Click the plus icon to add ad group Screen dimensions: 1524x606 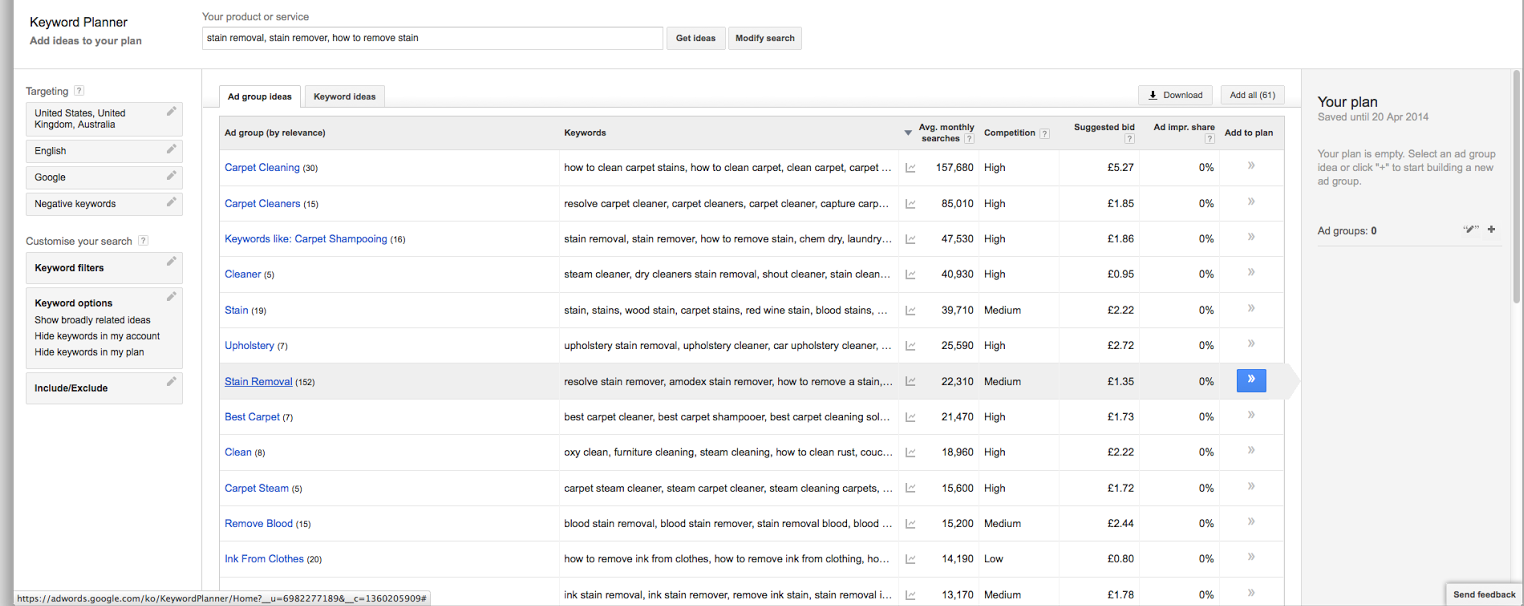[x=1491, y=230]
